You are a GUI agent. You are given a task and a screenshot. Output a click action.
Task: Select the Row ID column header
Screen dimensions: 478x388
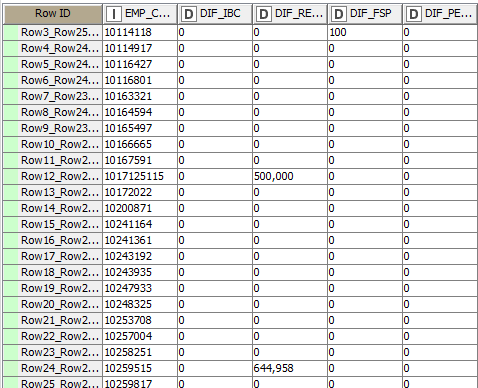[52, 14]
